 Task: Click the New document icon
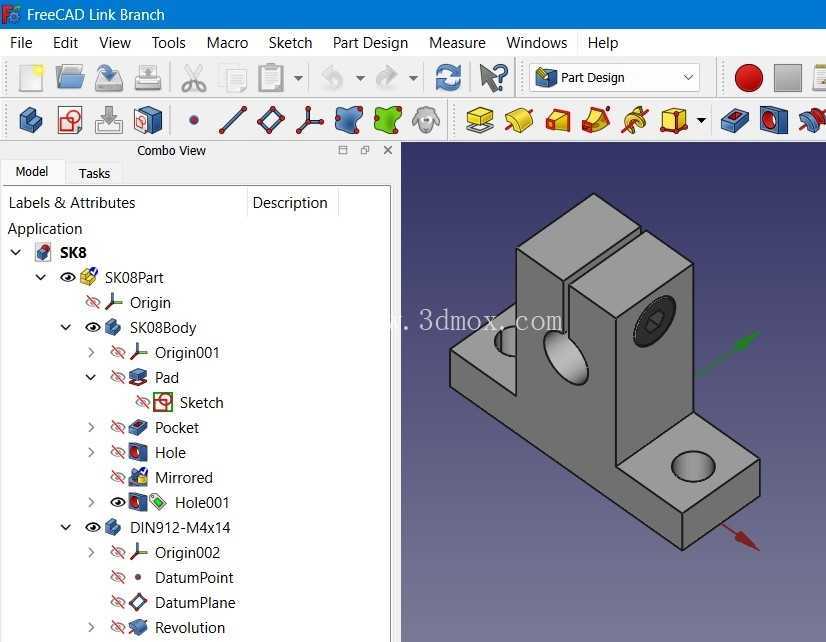(31, 78)
